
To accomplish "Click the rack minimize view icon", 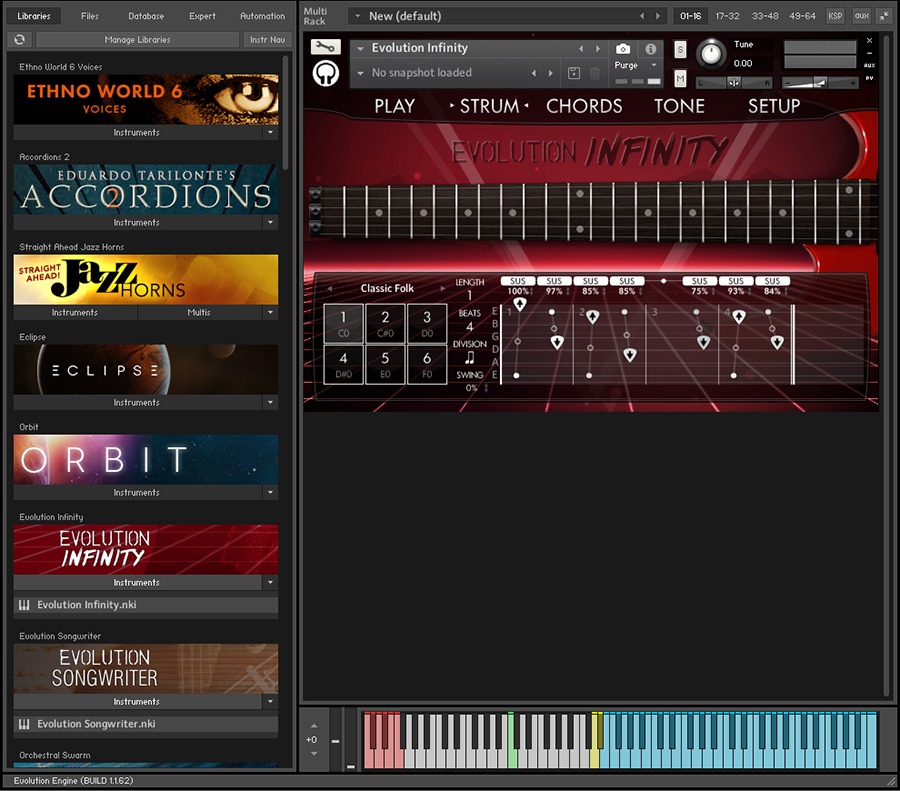I will coord(884,16).
